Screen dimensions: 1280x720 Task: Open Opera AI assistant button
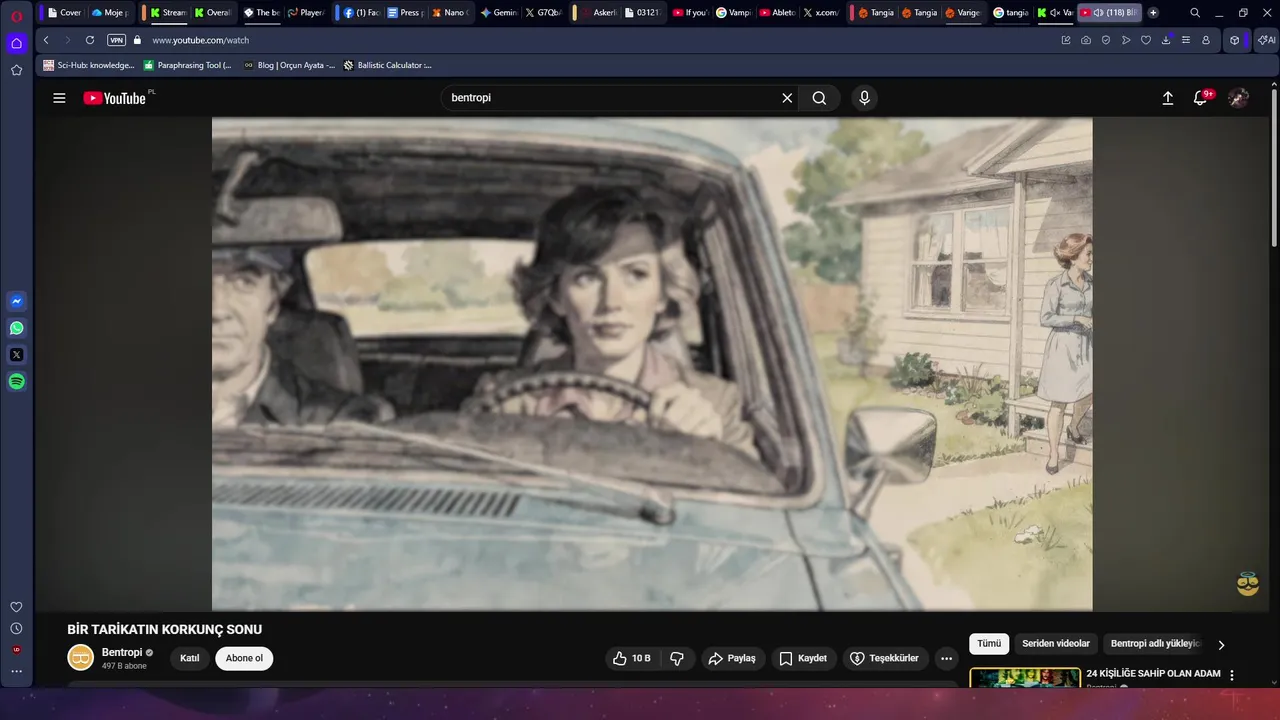pyautogui.click(x=1266, y=40)
